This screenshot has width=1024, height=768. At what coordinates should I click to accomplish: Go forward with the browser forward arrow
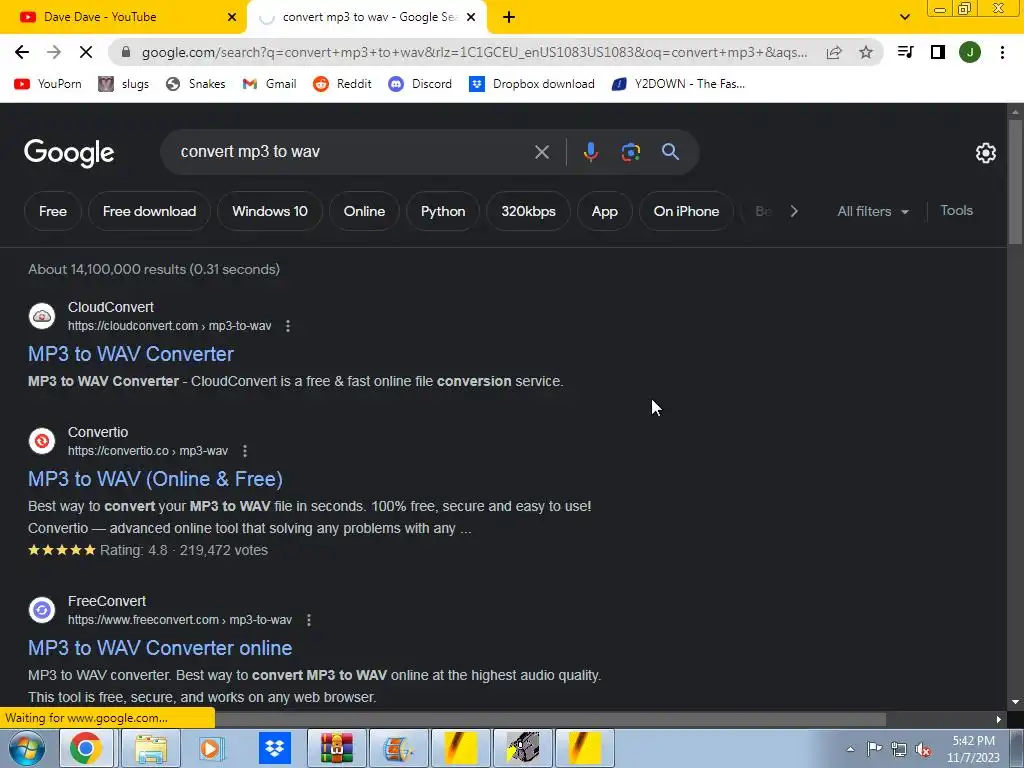tap(54, 52)
